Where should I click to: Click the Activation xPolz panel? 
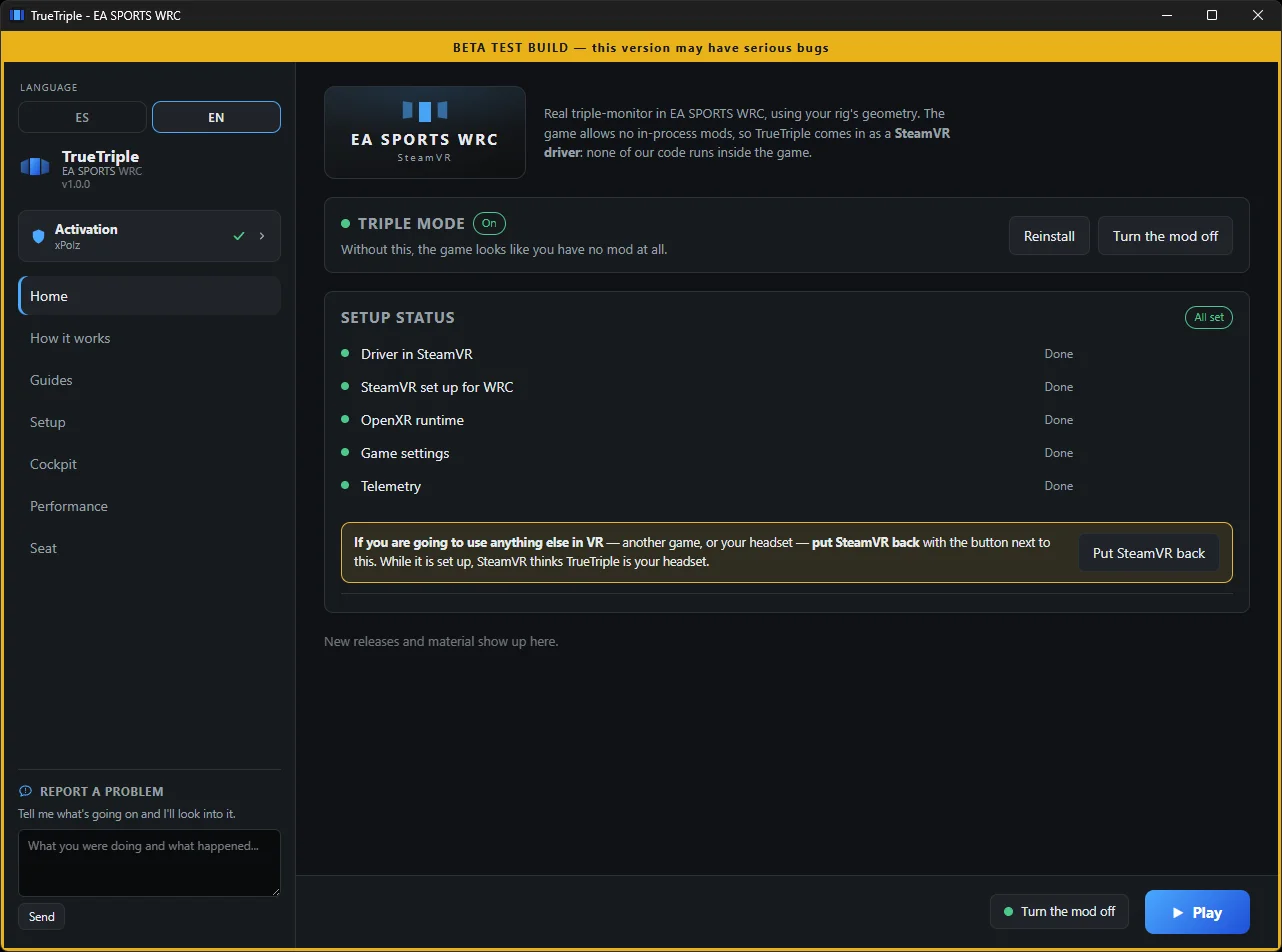(x=149, y=236)
